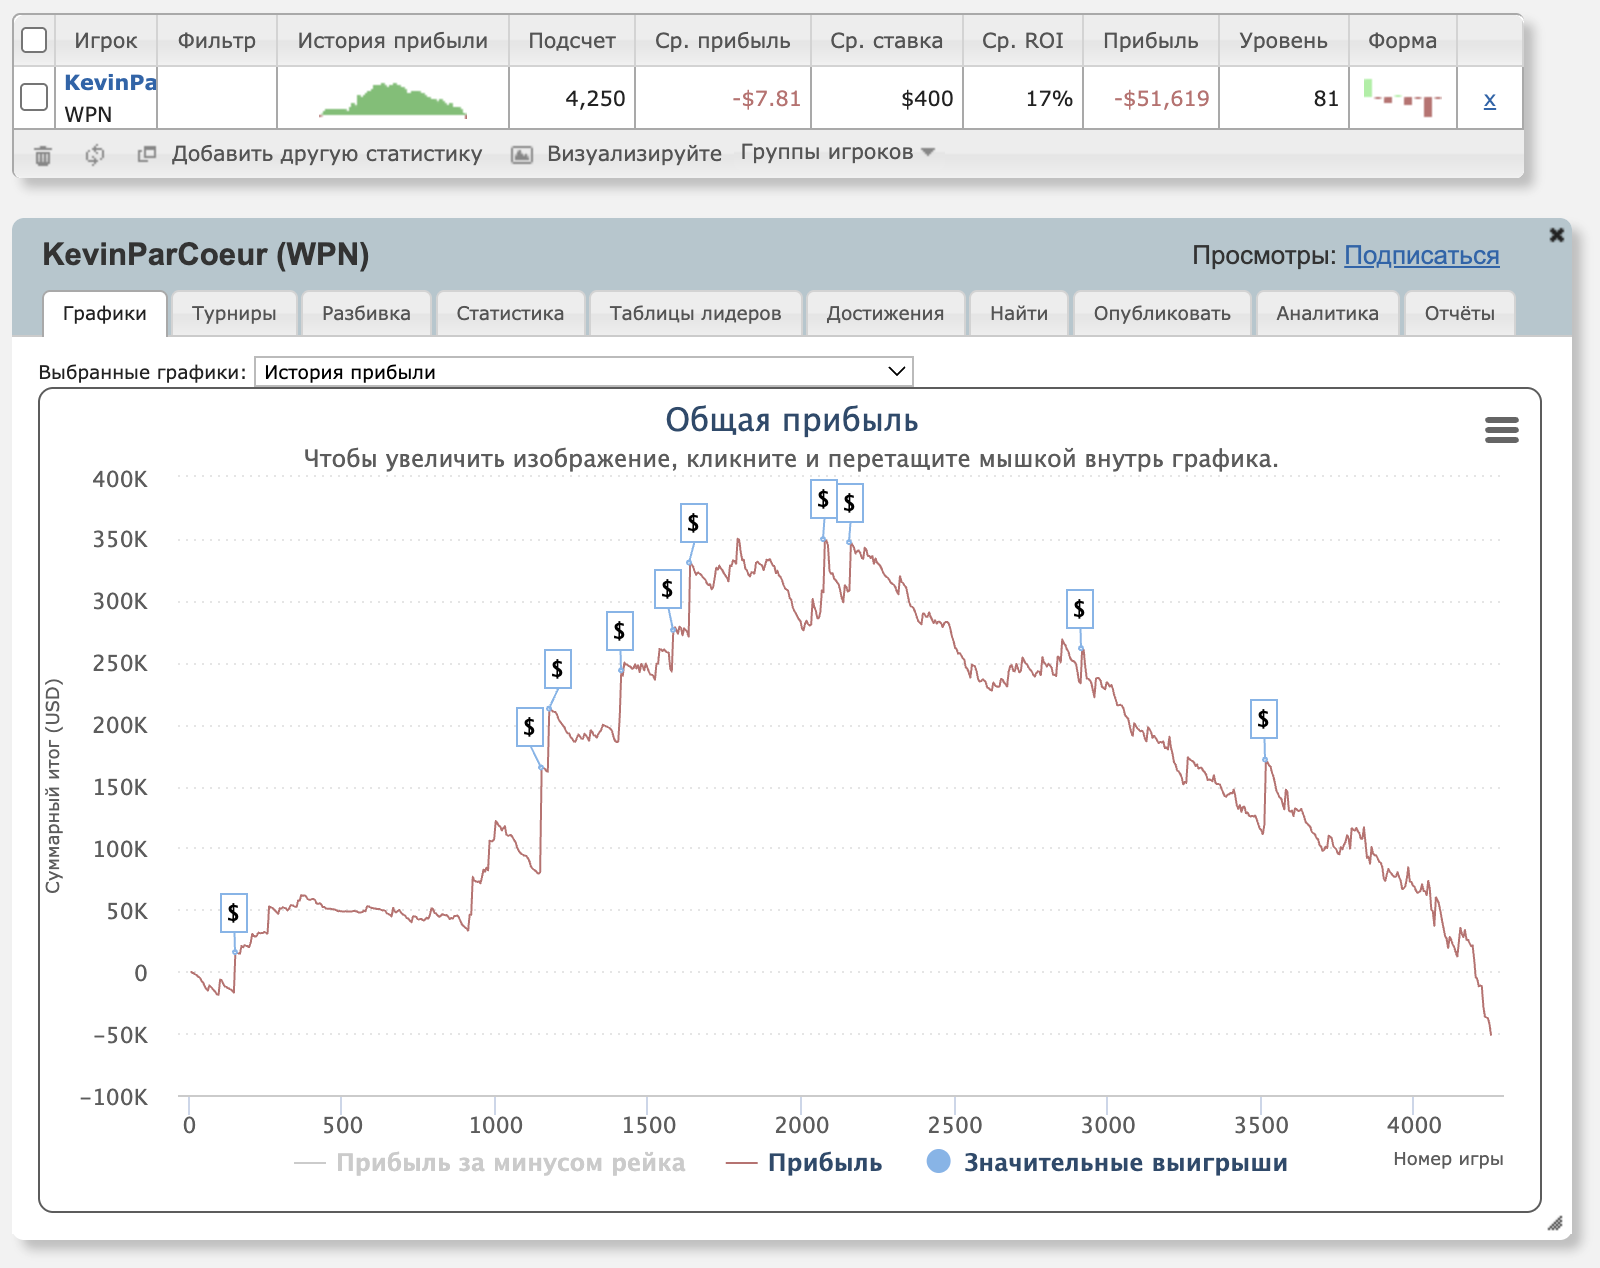Click the dollar marker near game 3500
This screenshot has height=1268, width=1600.
tap(1263, 719)
